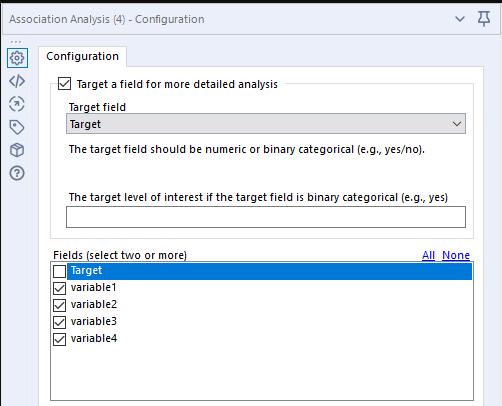
Task: Open the Configuration gear icon in sidebar
Action: (x=17, y=58)
